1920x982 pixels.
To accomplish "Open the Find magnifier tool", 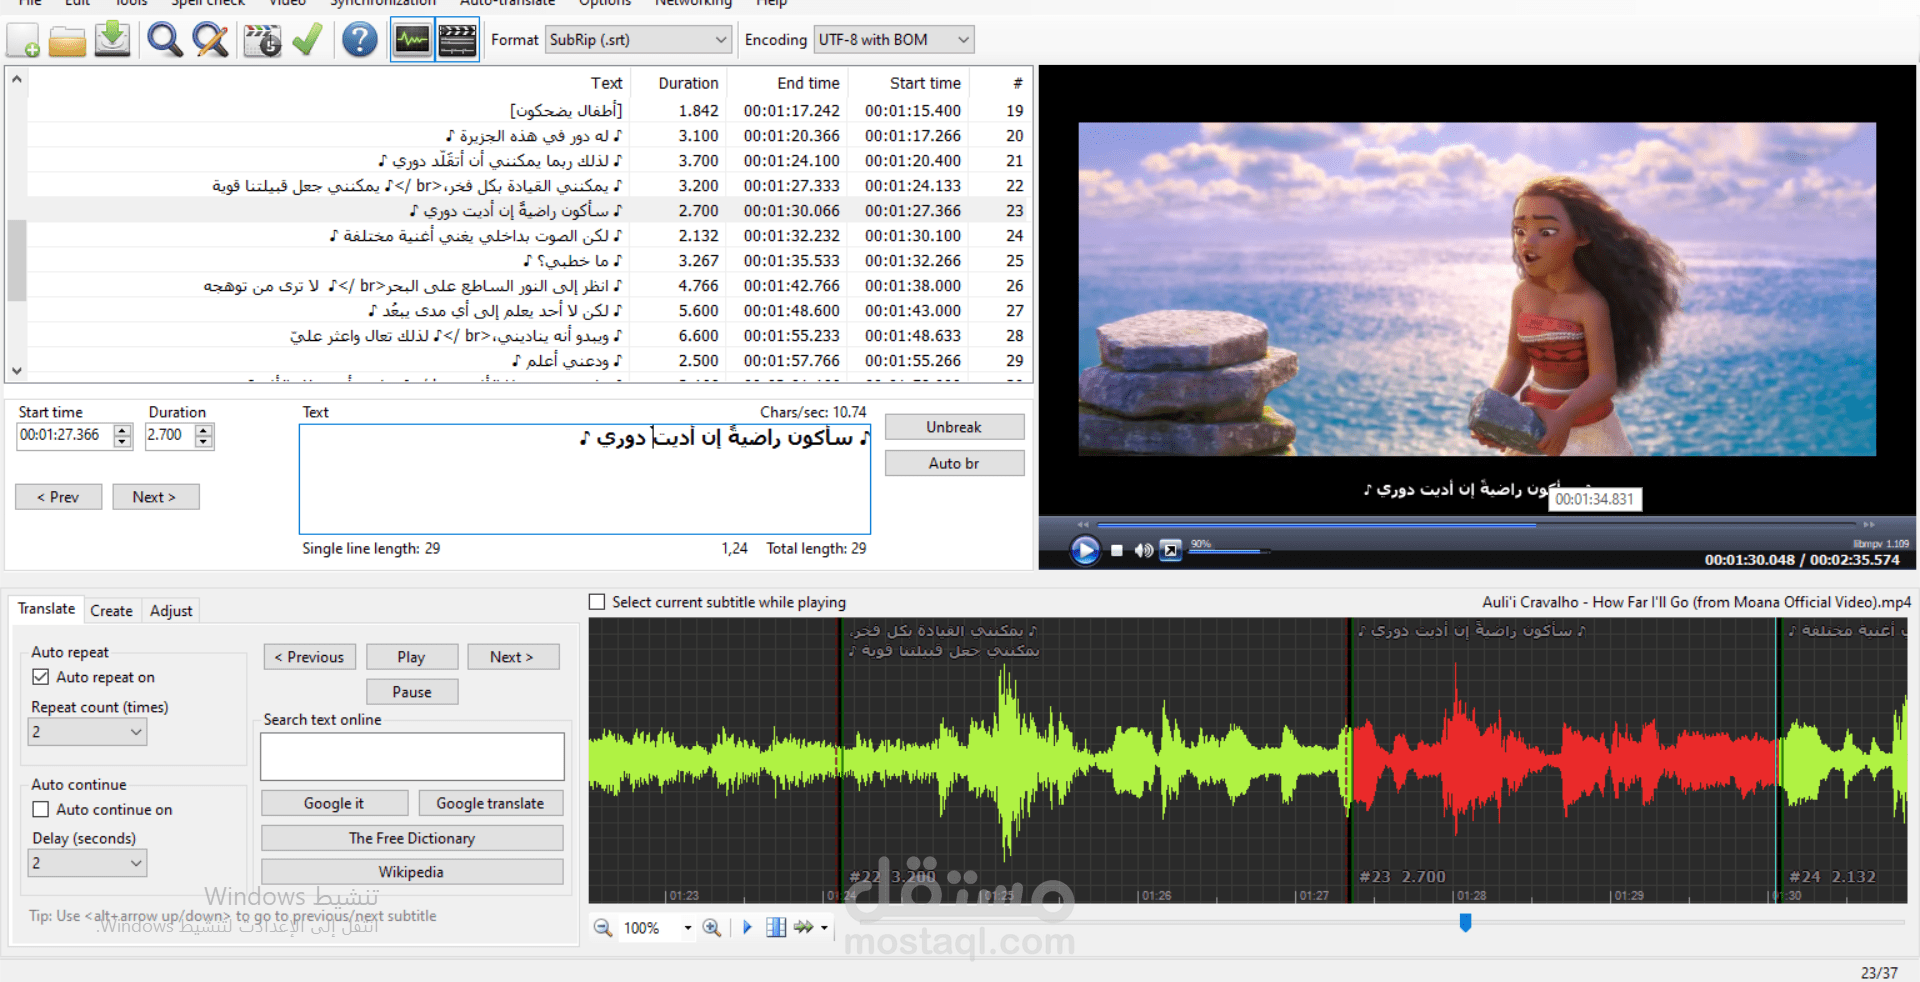I will [164, 40].
